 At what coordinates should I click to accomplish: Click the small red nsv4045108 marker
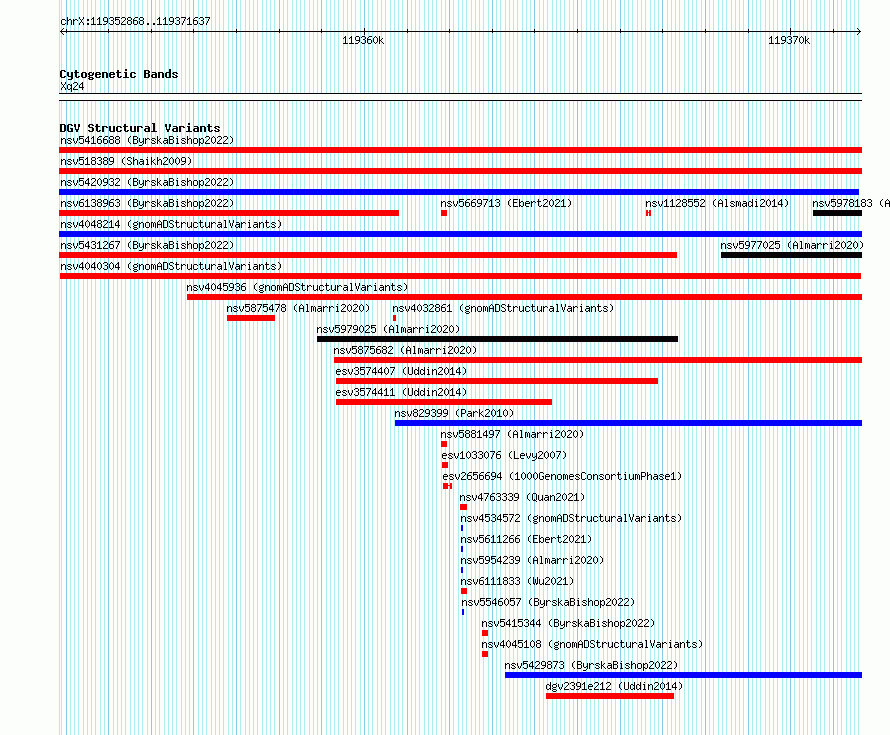click(485, 654)
